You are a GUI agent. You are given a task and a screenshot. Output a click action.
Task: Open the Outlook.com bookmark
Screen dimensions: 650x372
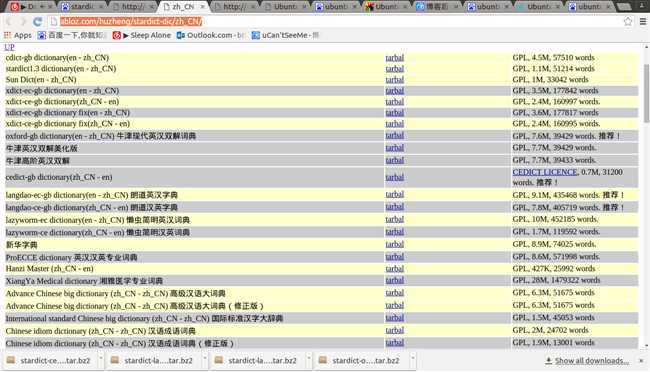(210, 35)
